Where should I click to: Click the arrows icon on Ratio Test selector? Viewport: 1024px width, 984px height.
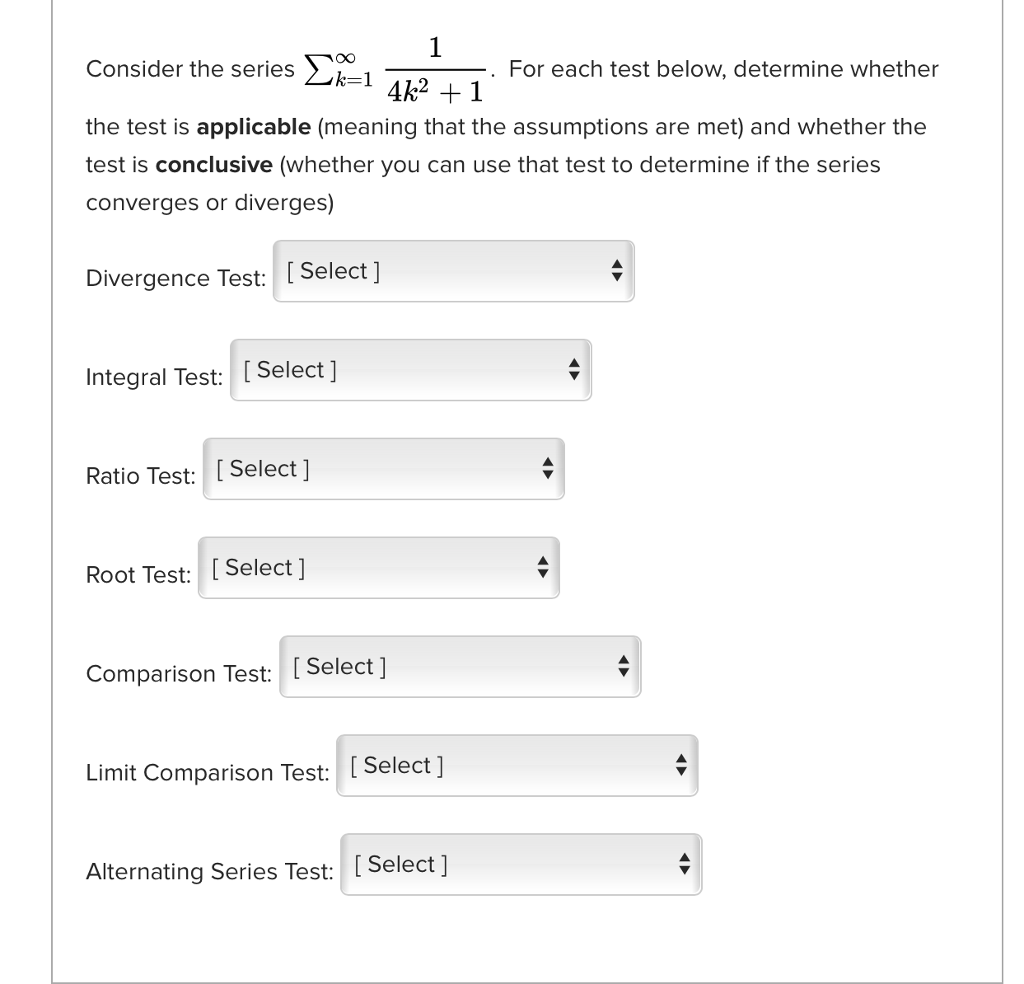[548, 468]
